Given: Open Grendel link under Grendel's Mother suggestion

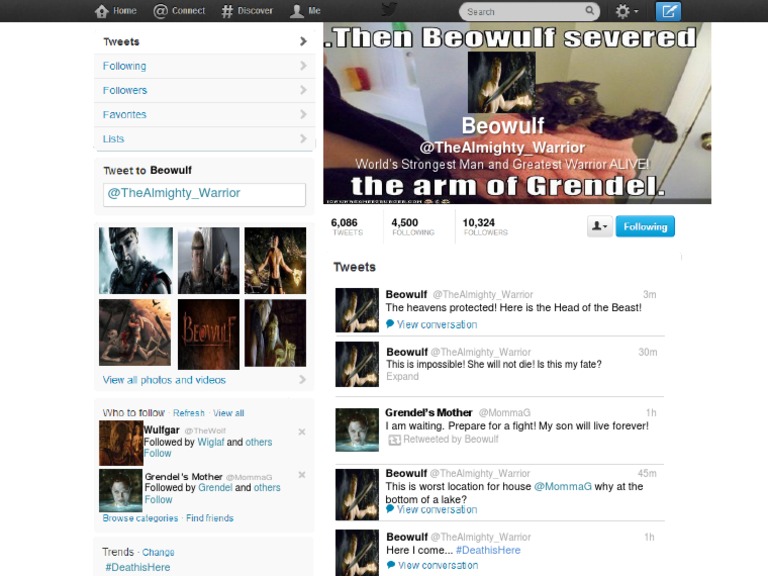Looking at the screenshot, I should [216, 487].
